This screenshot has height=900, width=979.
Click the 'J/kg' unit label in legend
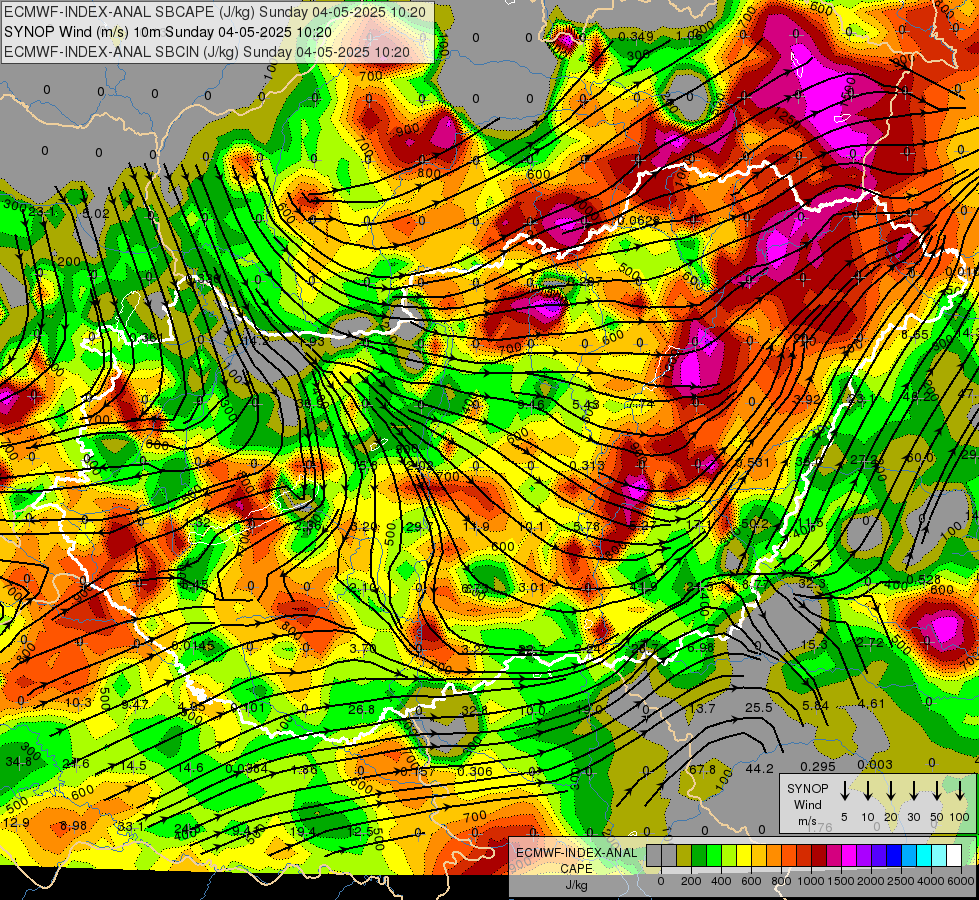(x=576, y=885)
